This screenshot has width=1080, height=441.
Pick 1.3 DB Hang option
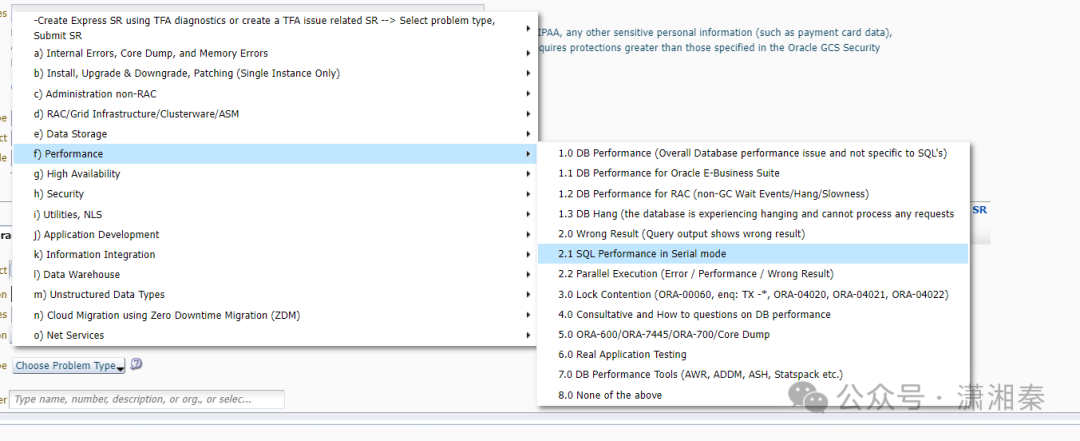pyautogui.click(x=755, y=214)
